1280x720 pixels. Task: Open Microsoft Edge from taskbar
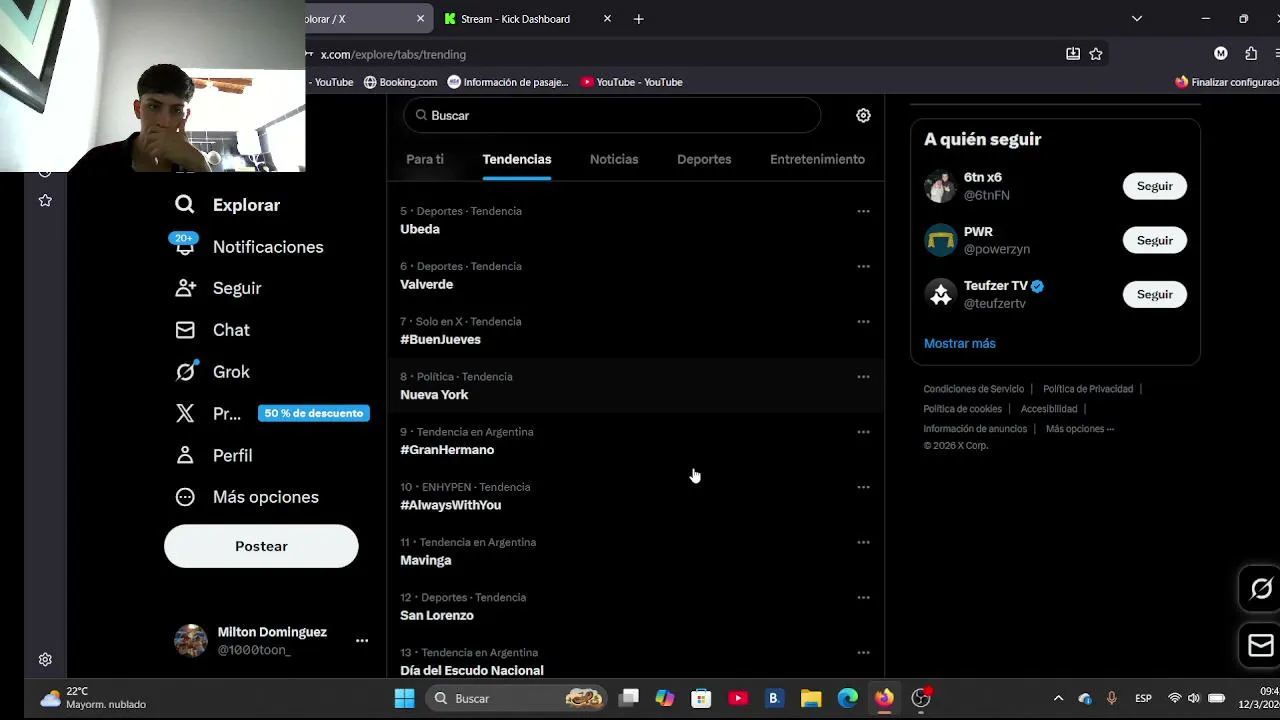click(848, 698)
